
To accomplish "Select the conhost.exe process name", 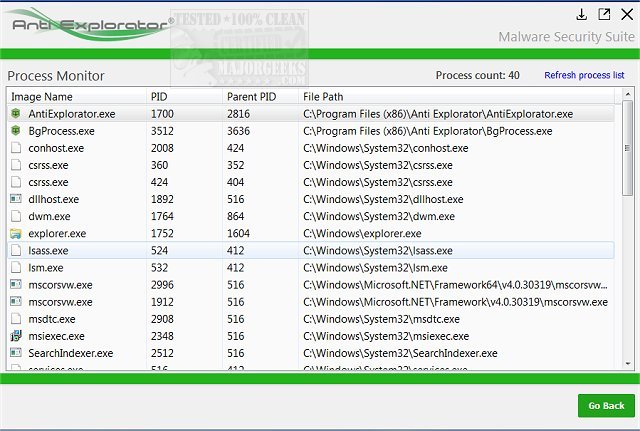I will point(56,148).
